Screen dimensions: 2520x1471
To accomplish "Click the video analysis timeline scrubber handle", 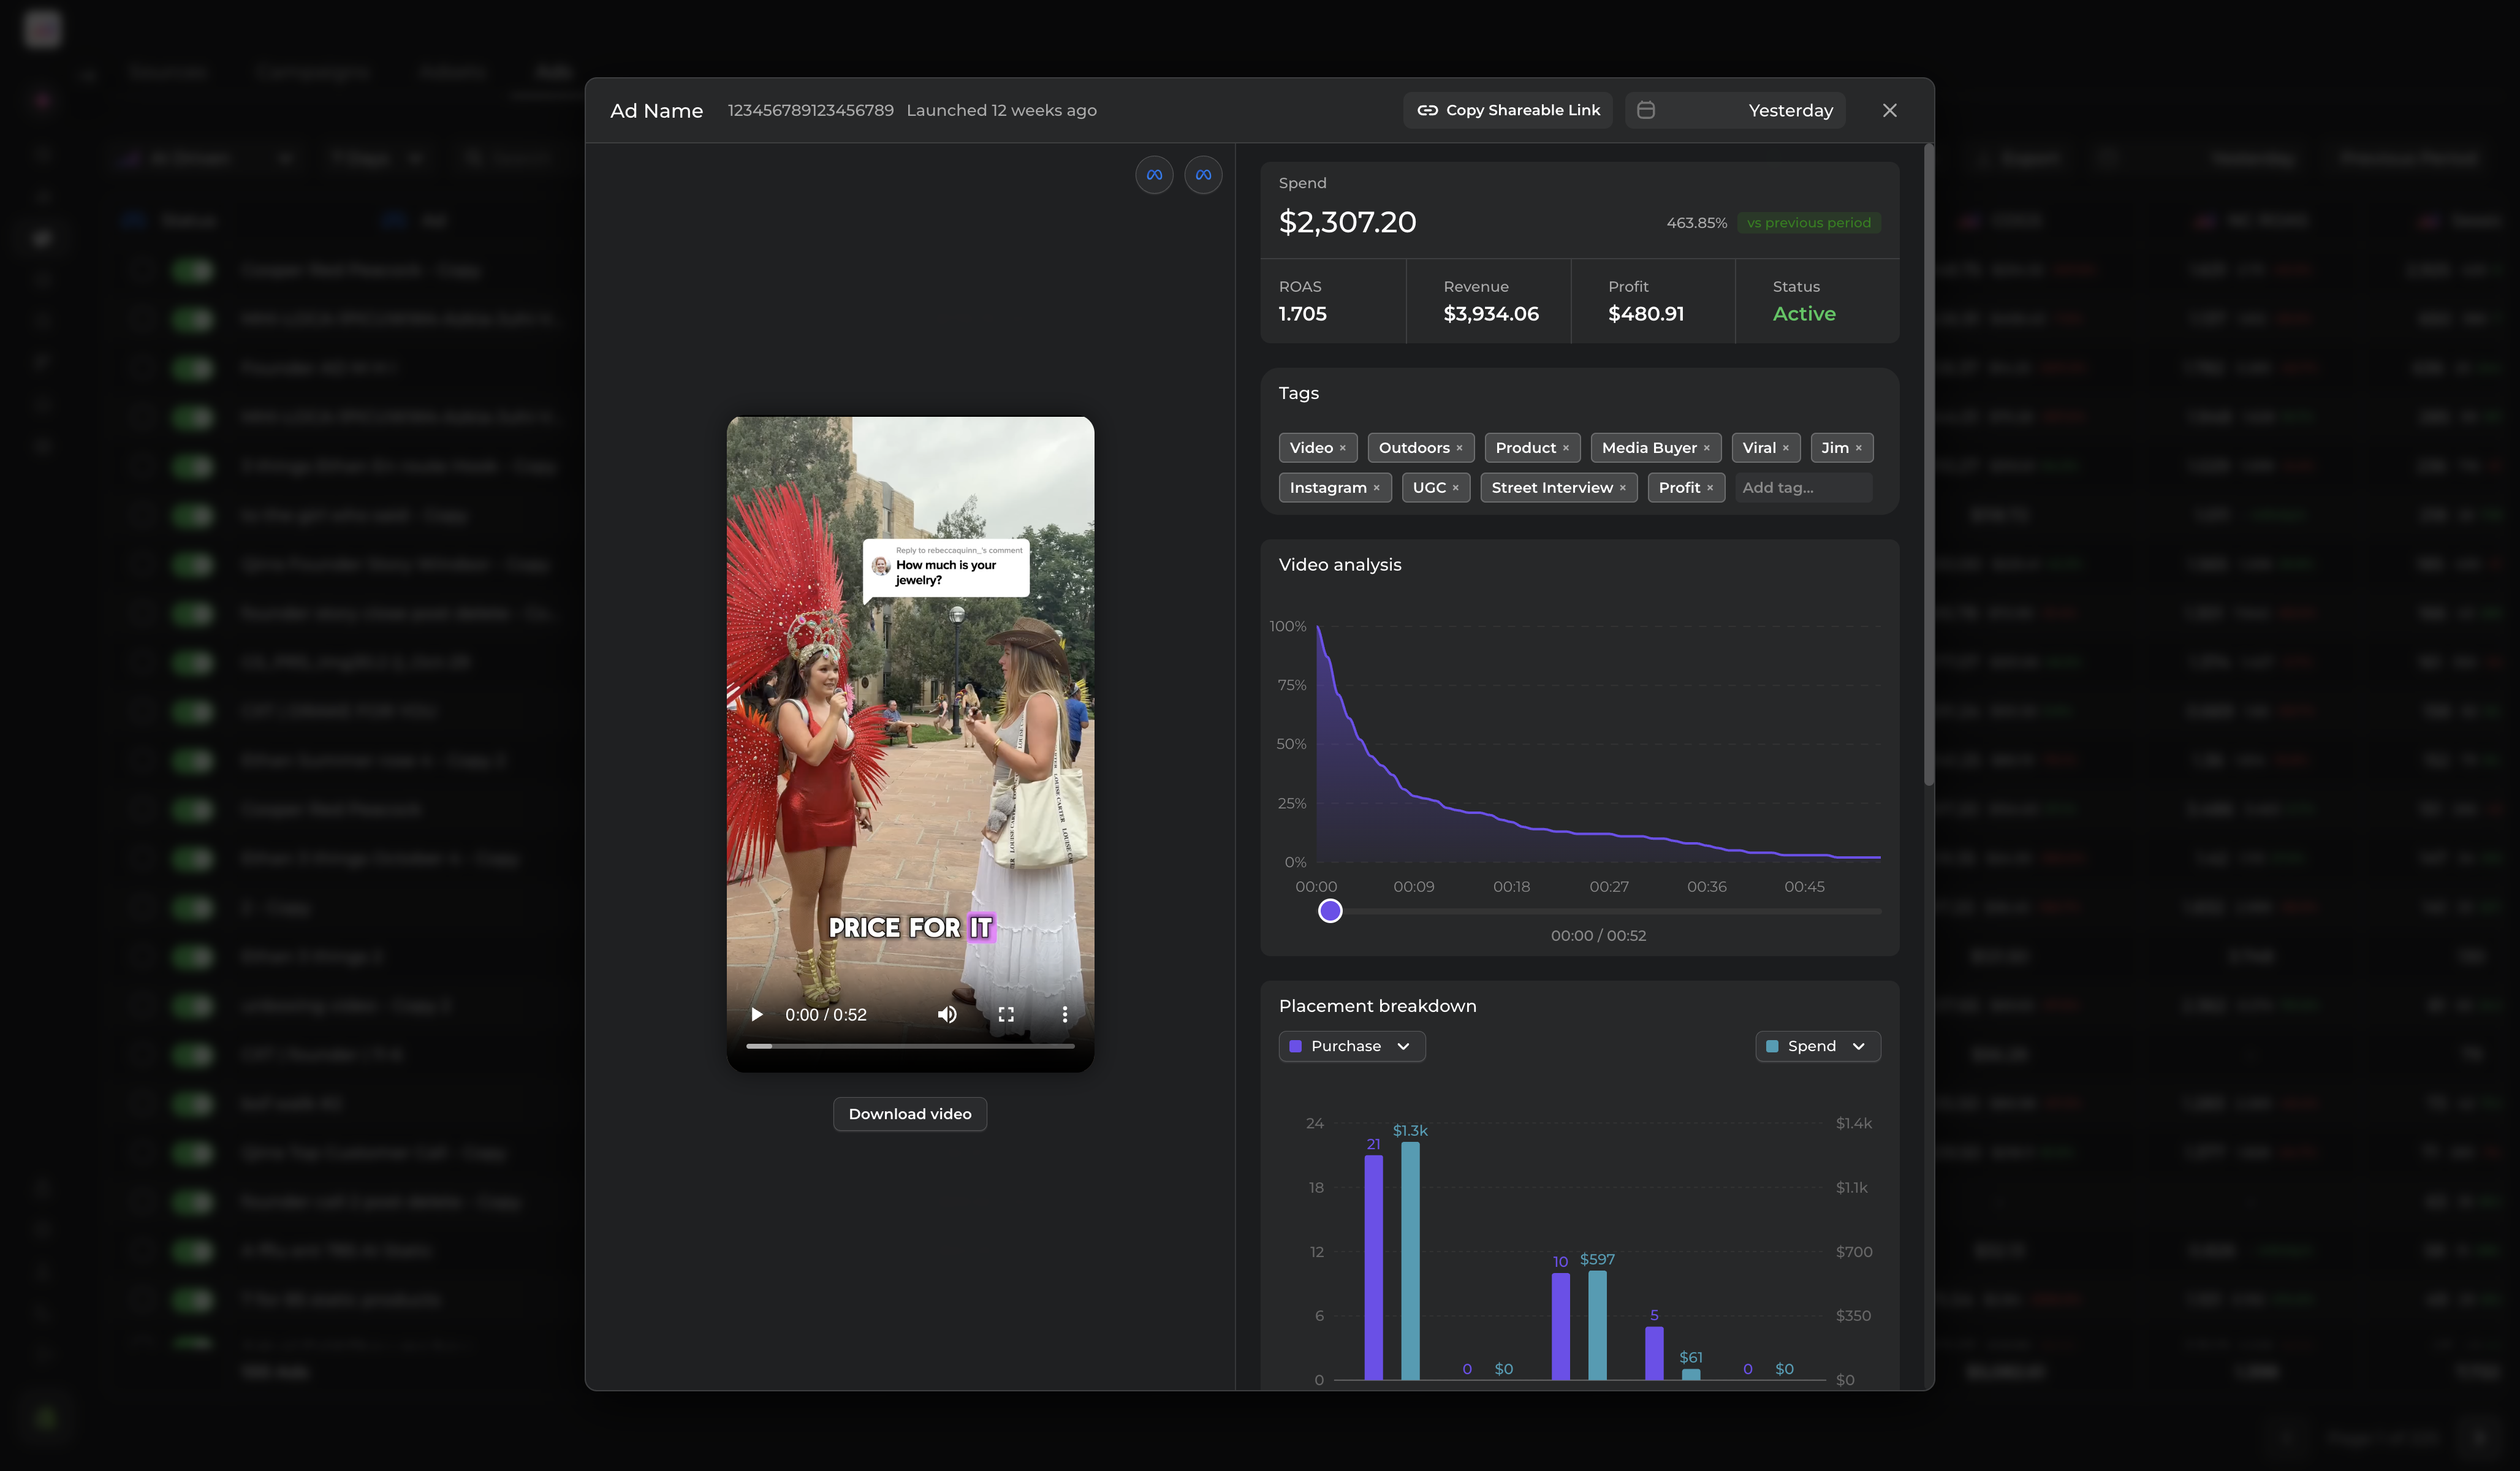I will click(x=1330, y=911).
